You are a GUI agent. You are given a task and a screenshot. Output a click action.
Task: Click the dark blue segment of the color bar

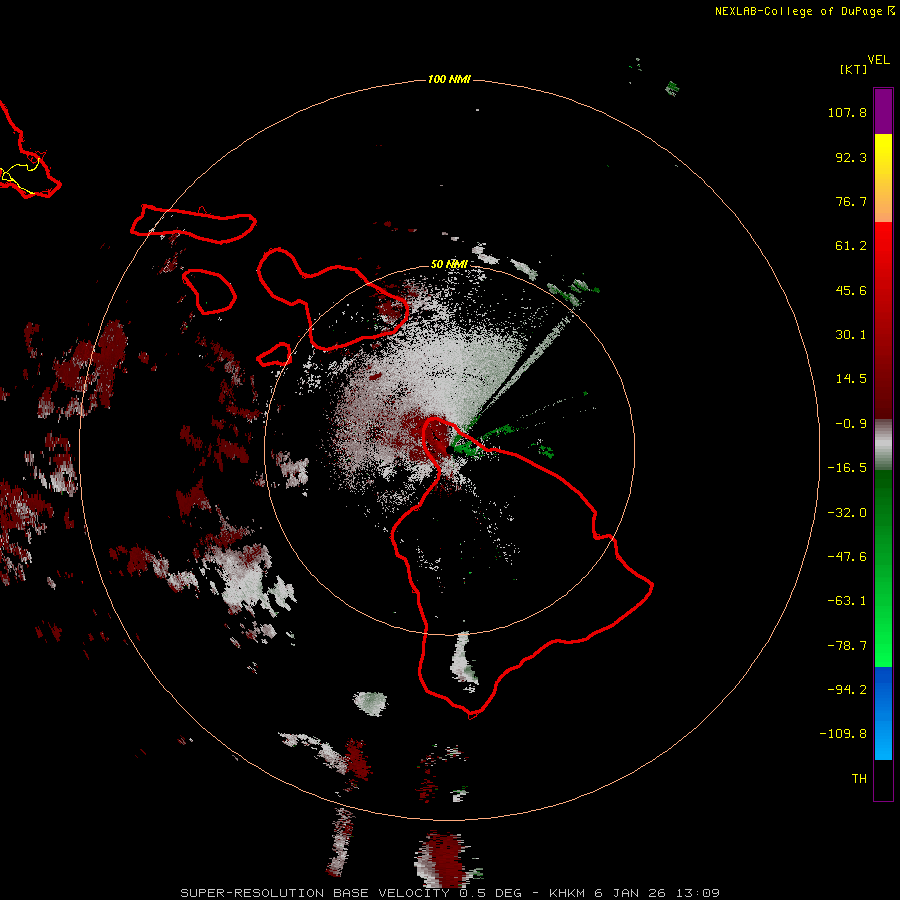[883, 689]
